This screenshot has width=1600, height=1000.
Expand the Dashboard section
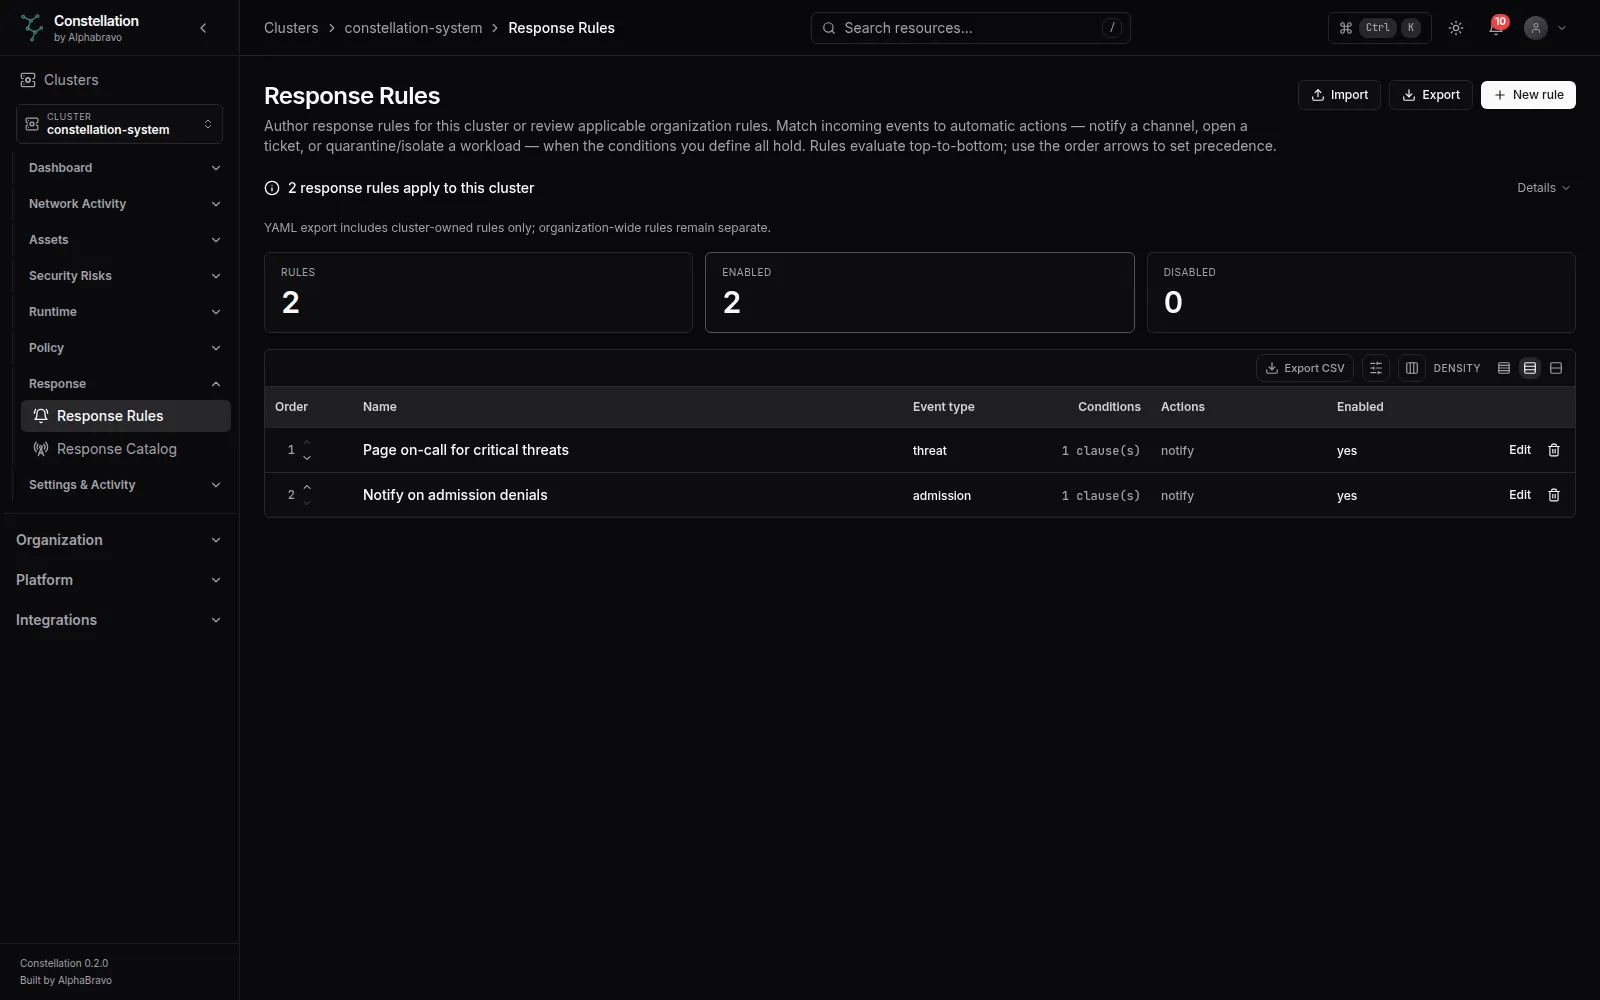[124, 168]
